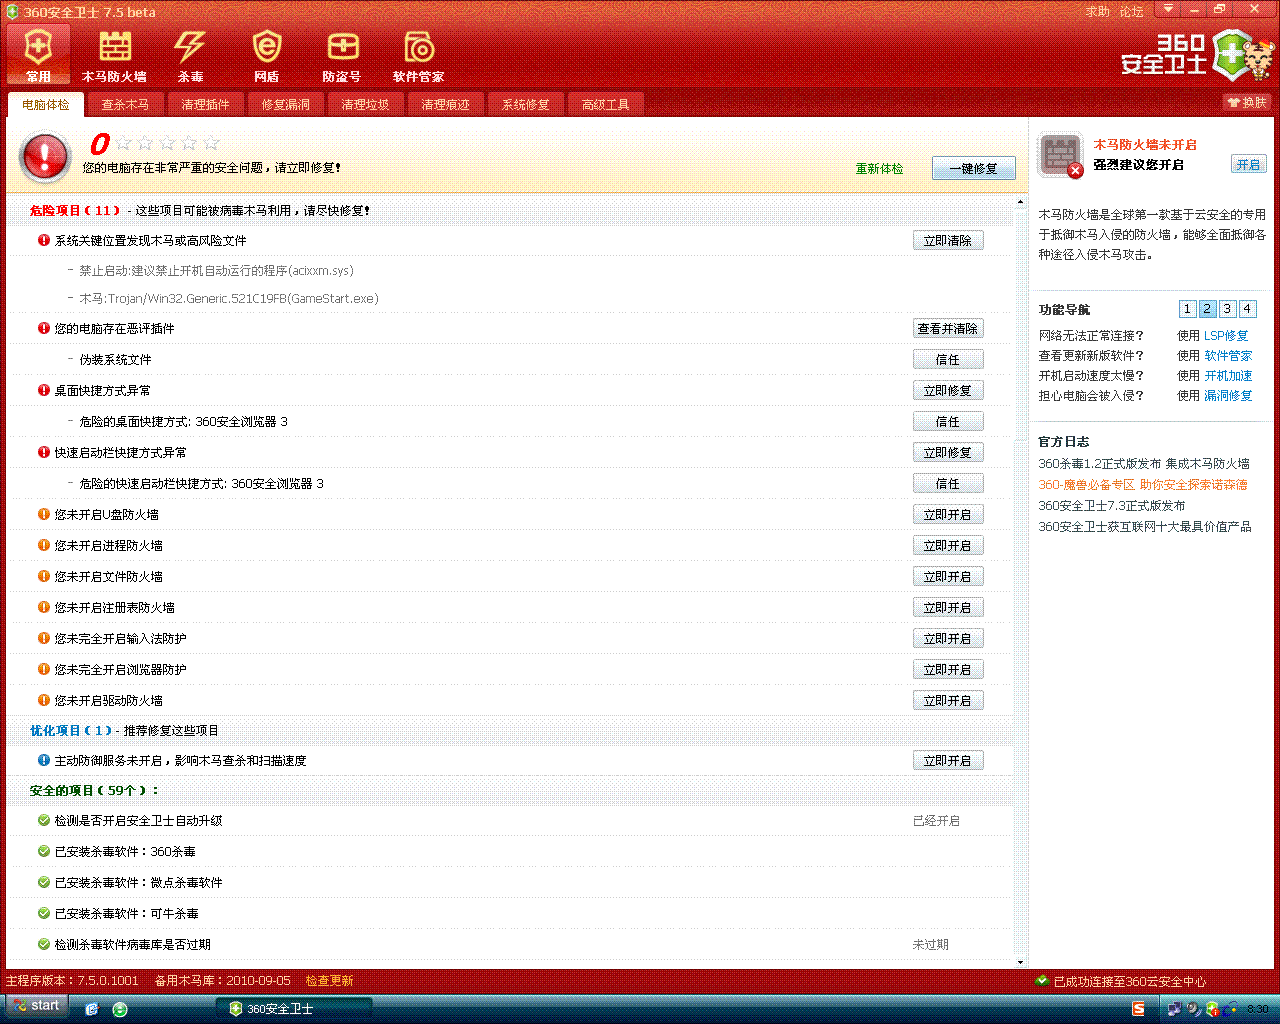
Task: Click the Sogou input icon in taskbar
Action: (x=1138, y=1009)
